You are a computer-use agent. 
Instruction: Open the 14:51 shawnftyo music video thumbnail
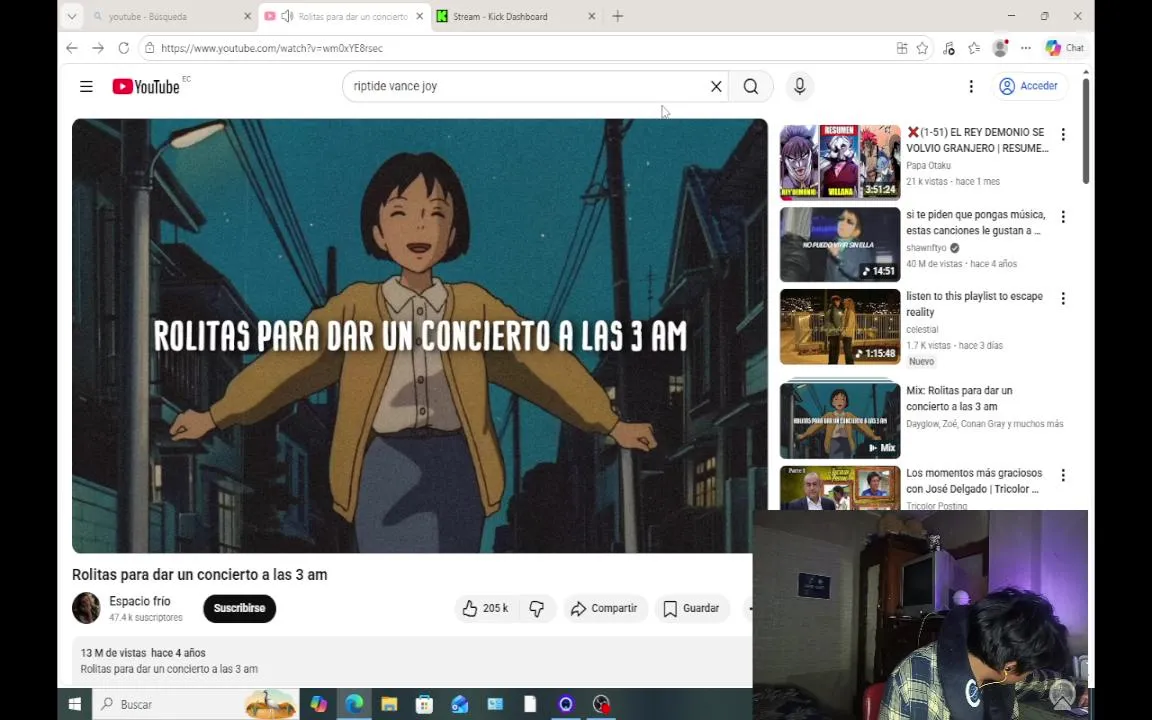pos(840,245)
